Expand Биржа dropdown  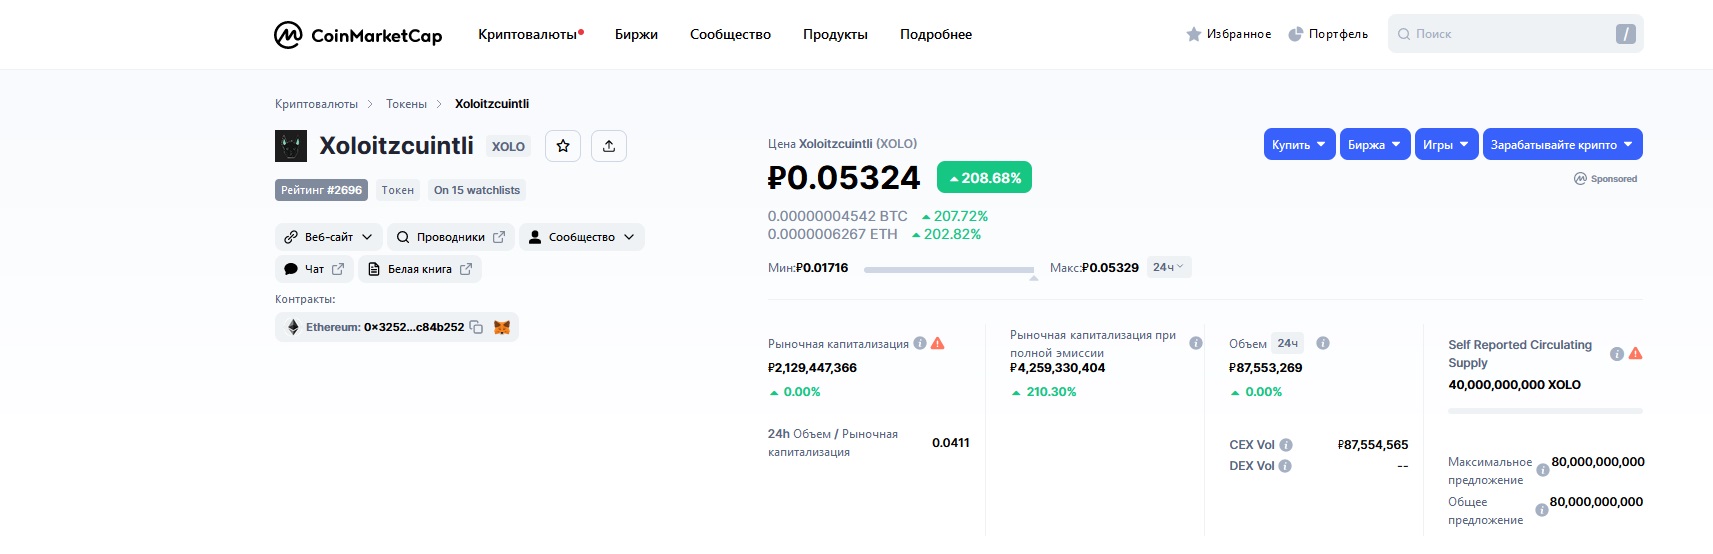click(1375, 144)
